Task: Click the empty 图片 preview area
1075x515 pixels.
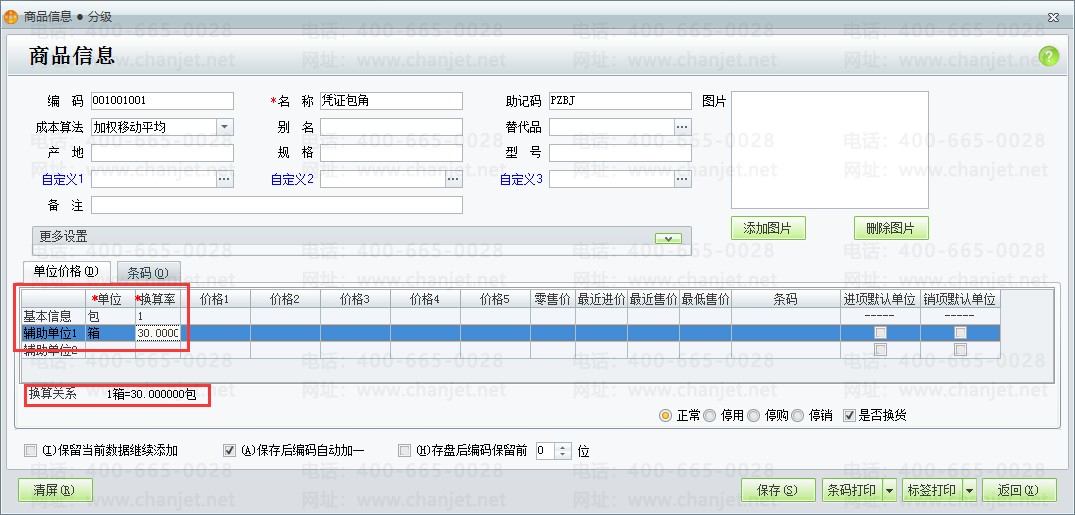Action: click(x=830, y=149)
